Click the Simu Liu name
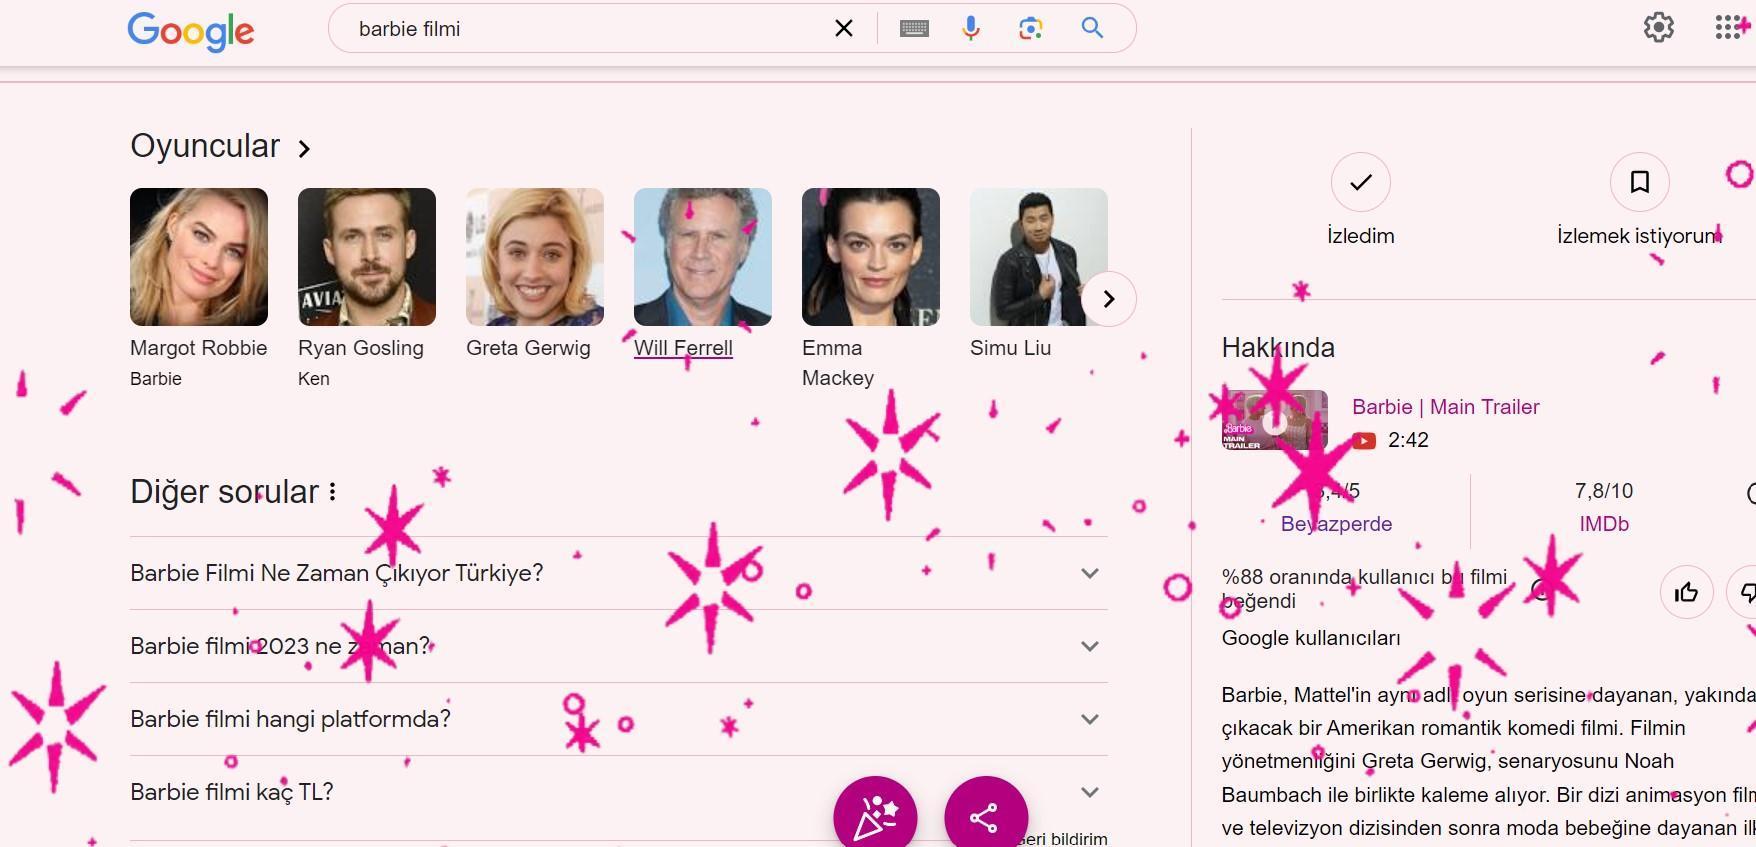 (1010, 348)
